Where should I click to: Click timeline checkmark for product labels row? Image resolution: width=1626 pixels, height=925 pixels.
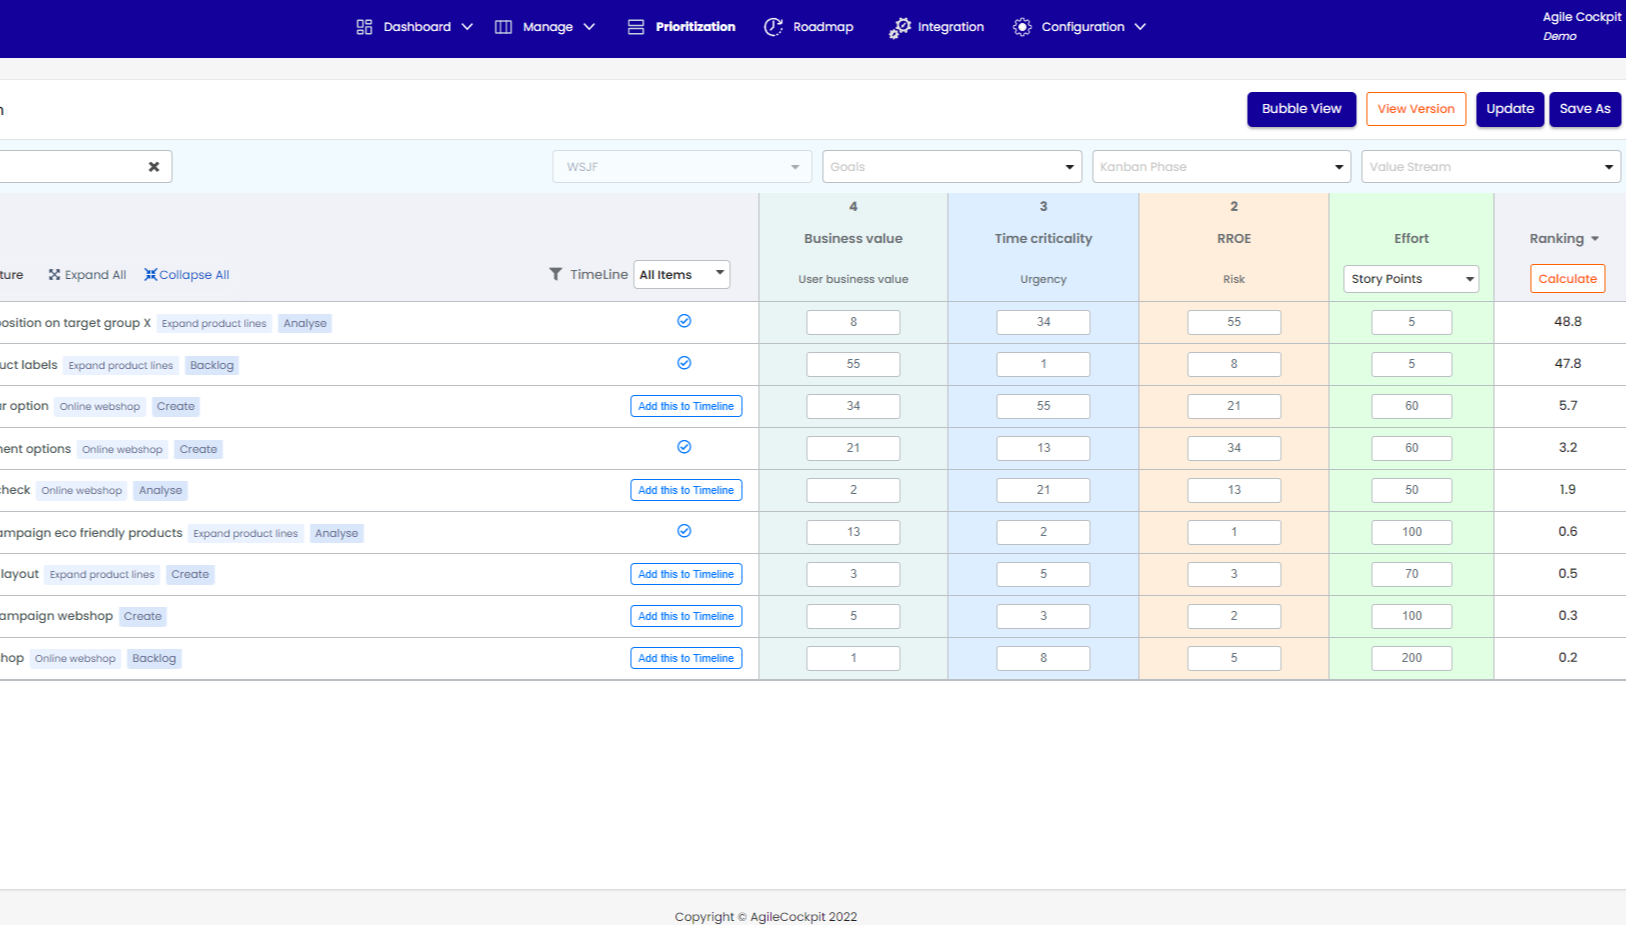point(684,363)
